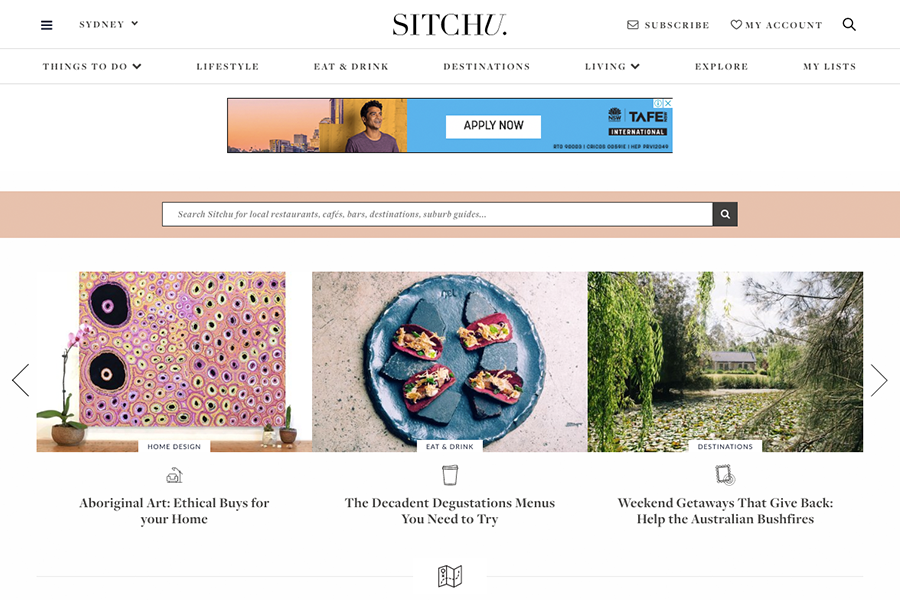Click the folded map icon
Viewport: 900px width, 600px height.
pyautogui.click(x=450, y=576)
